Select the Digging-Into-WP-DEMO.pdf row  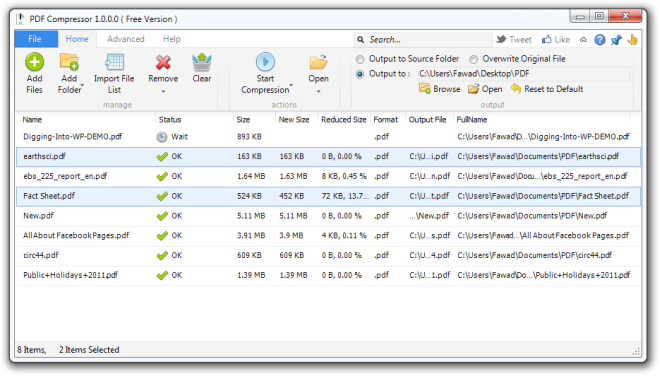pos(328,137)
